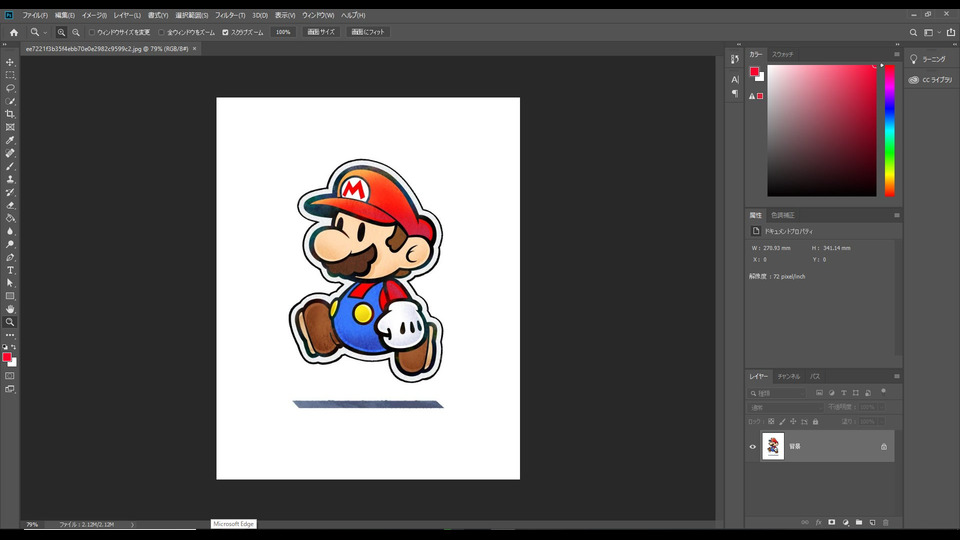
Task: Select the Frame tool
Action: point(10,127)
